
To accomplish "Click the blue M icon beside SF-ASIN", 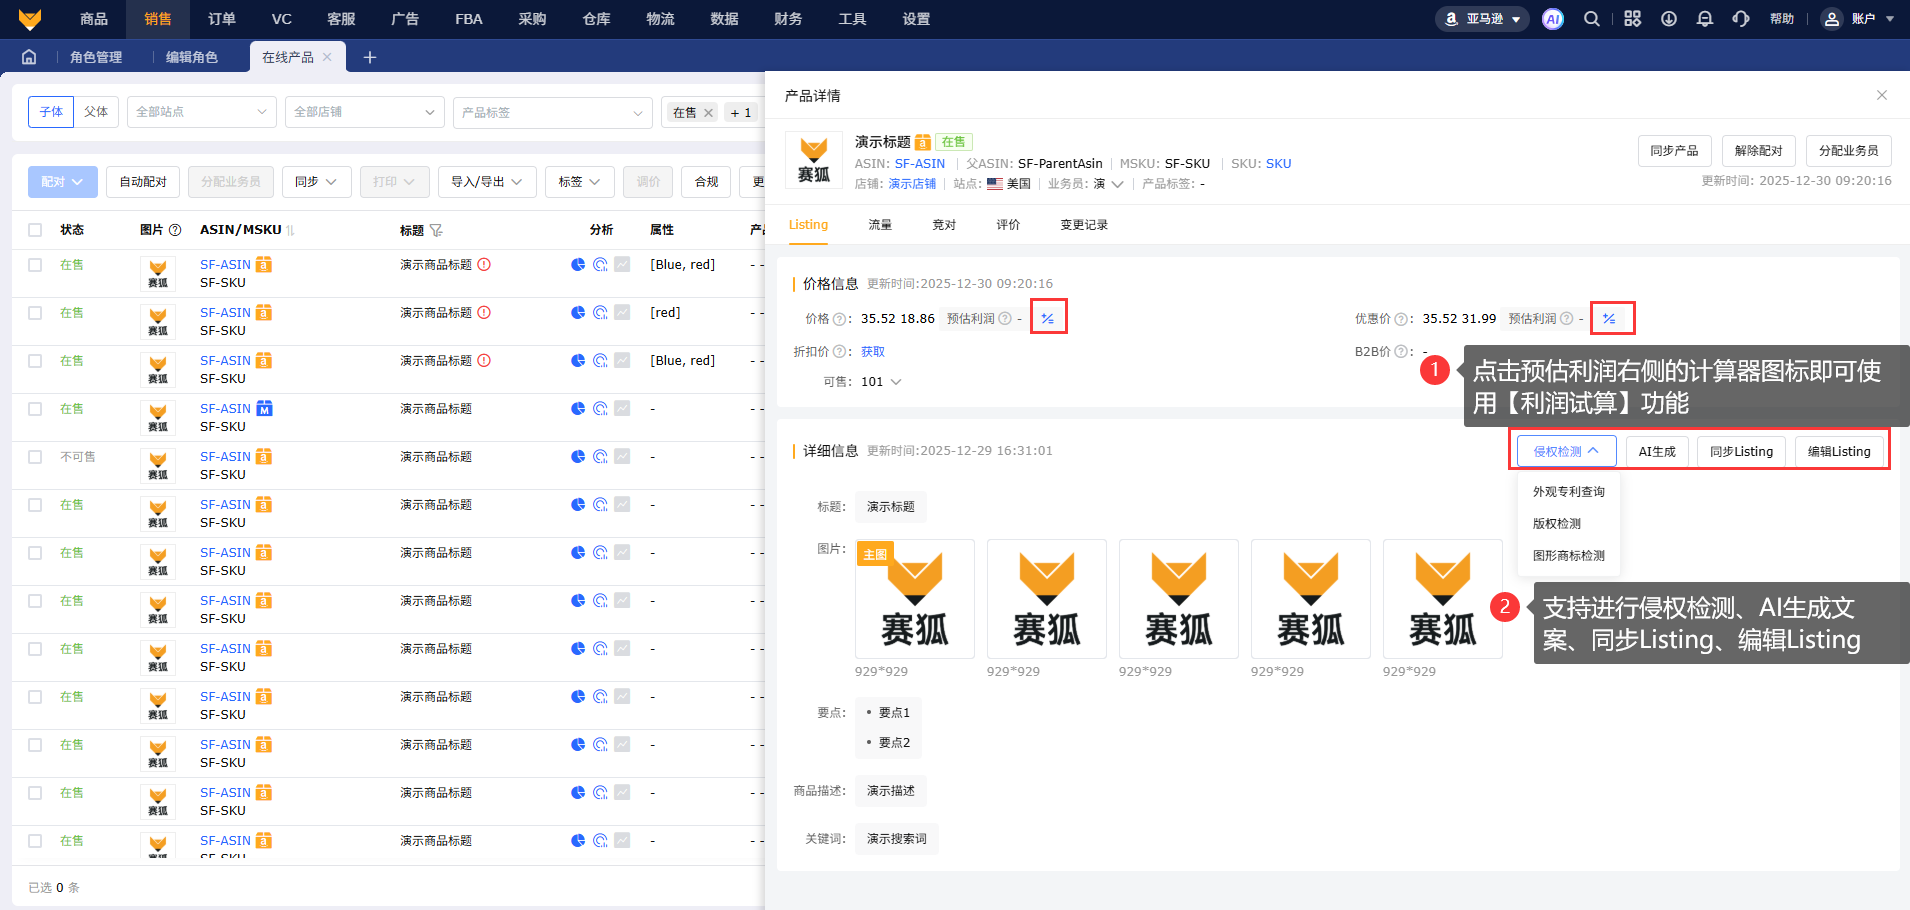I will [264, 408].
